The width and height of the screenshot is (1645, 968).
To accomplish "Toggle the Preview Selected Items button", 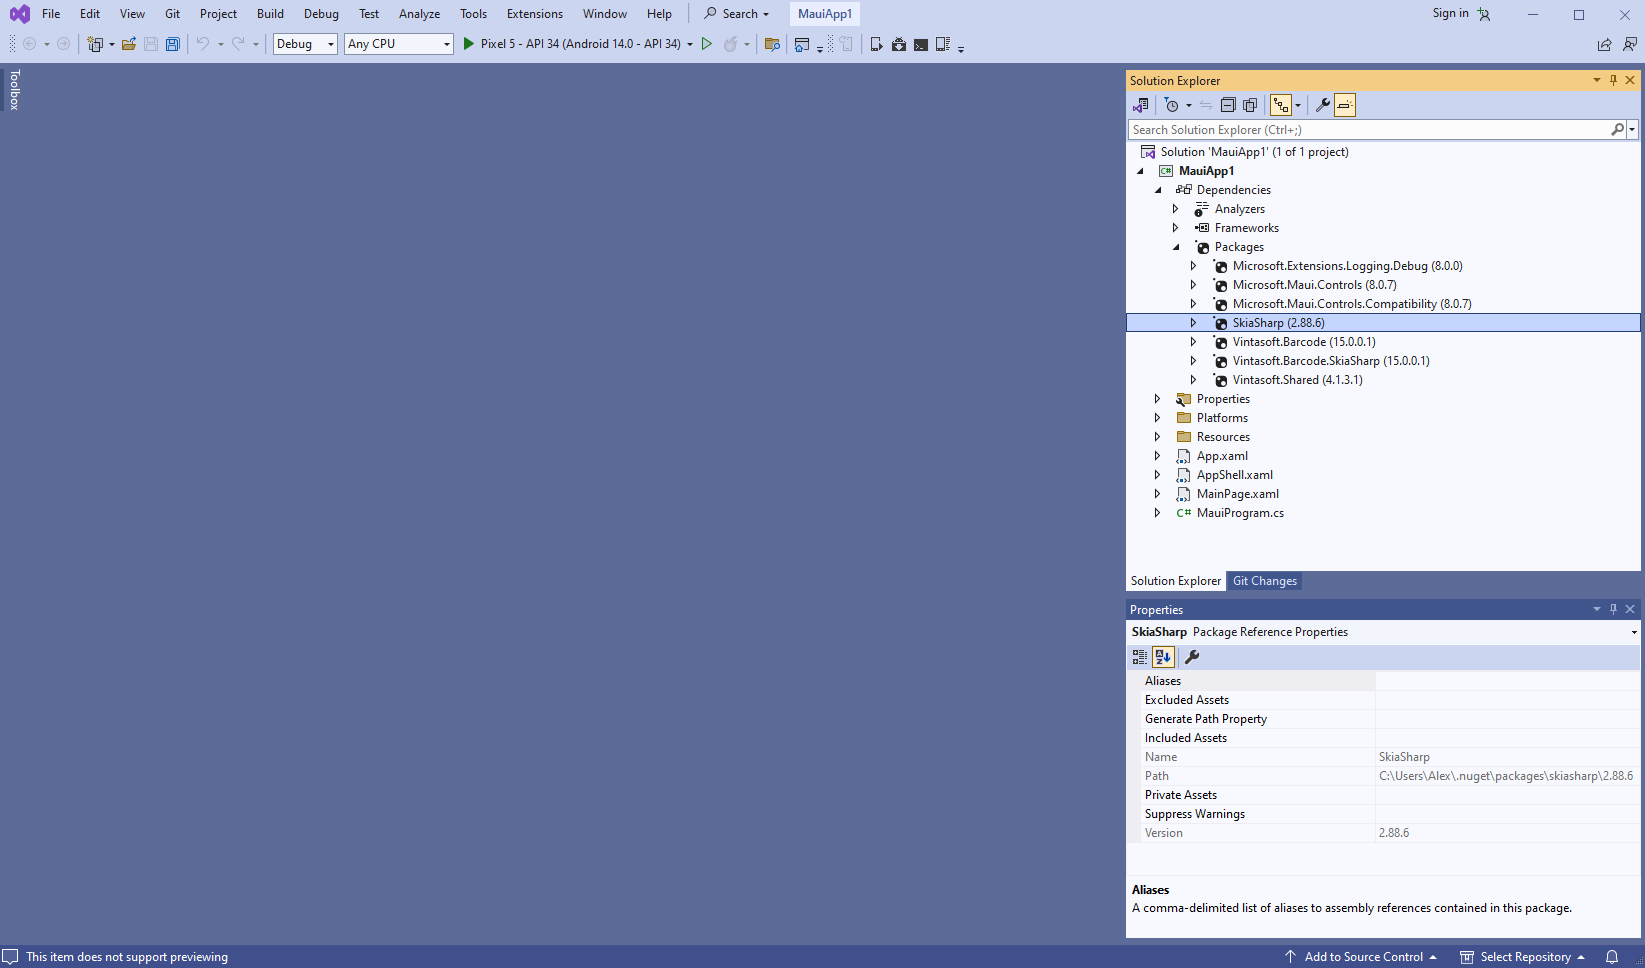I will pos(1345,105).
